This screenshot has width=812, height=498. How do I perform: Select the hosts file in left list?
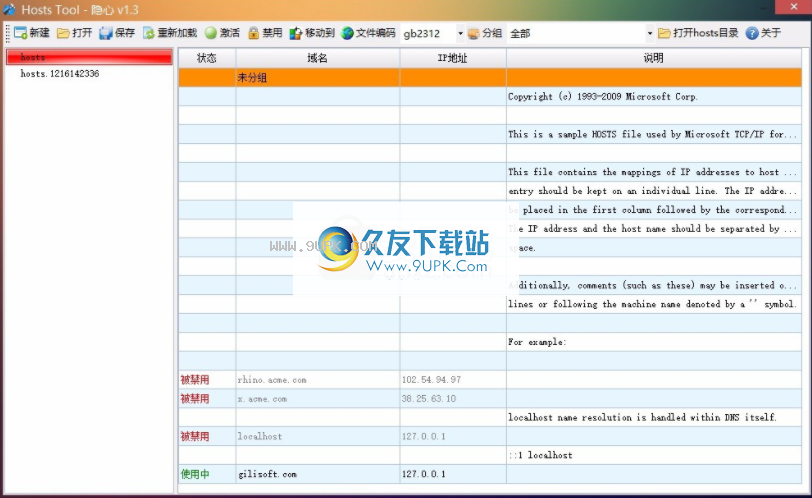[89, 57]
